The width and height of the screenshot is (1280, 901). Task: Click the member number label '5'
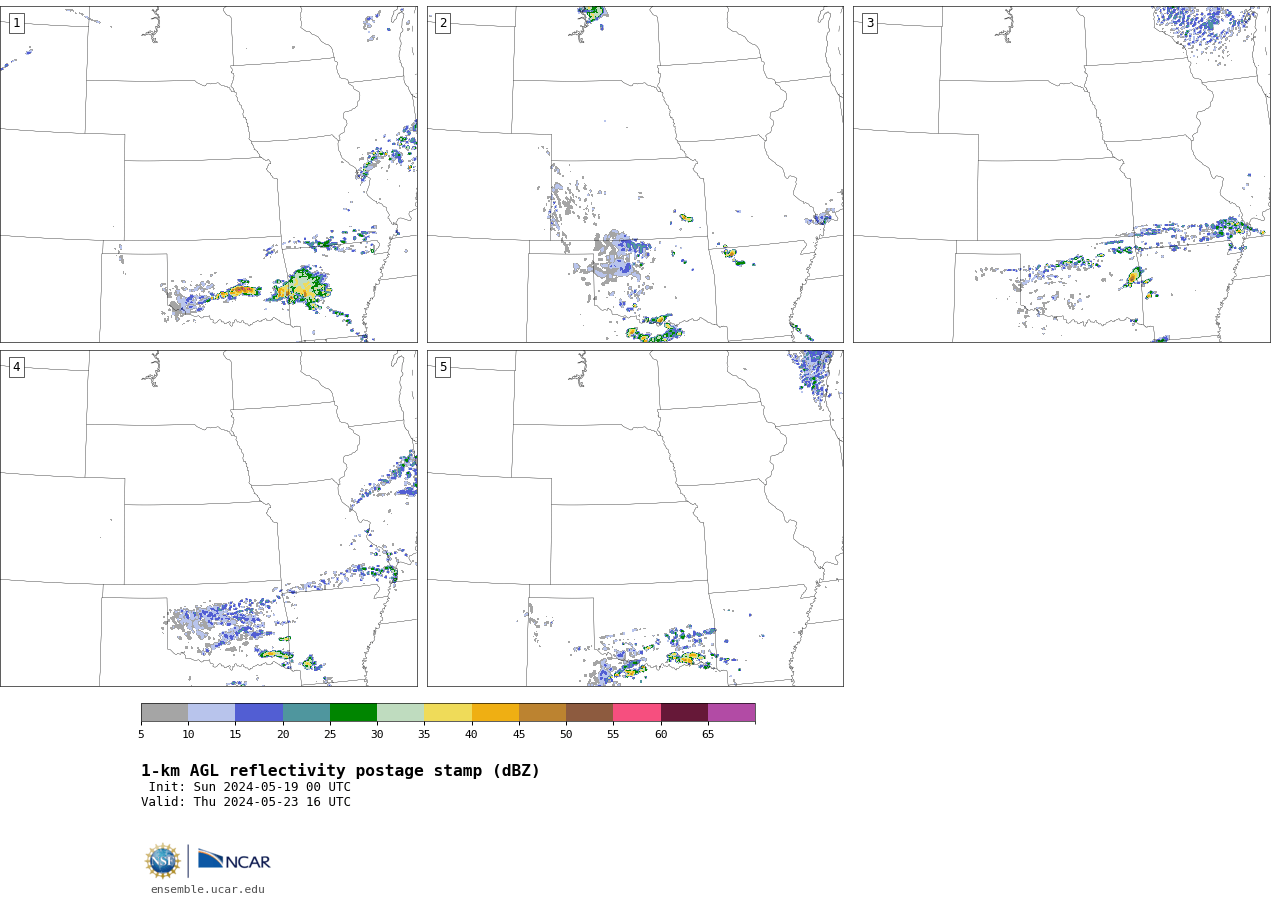click(443, 367)
